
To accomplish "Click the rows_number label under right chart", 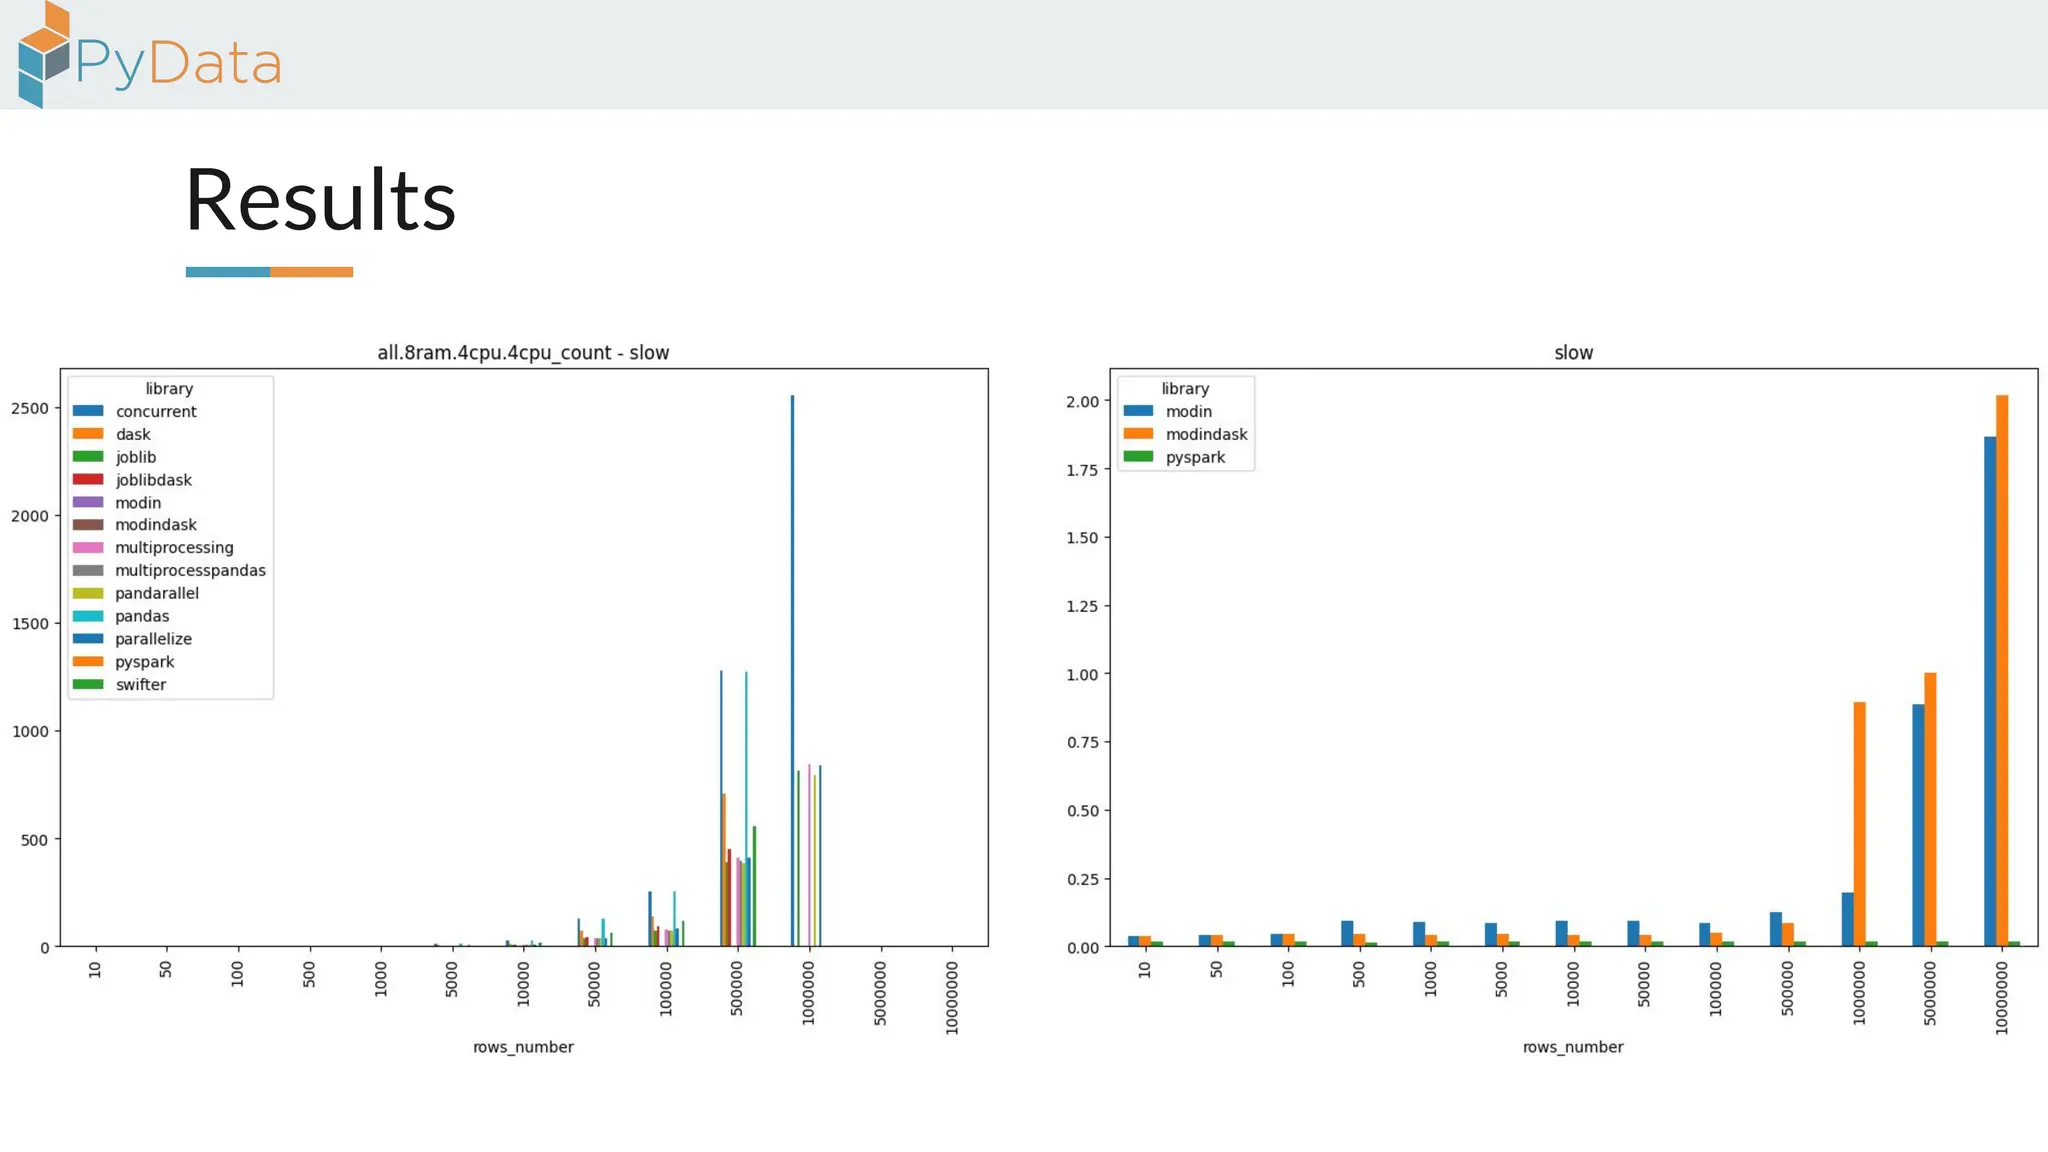I will click(1573, 1047).
